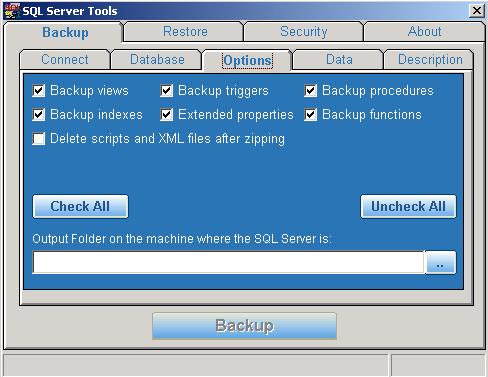Screen dimensions: 488x377
Task: Enable Delete scripts and XML files after zipping
Action: click(x=39, y=139)
